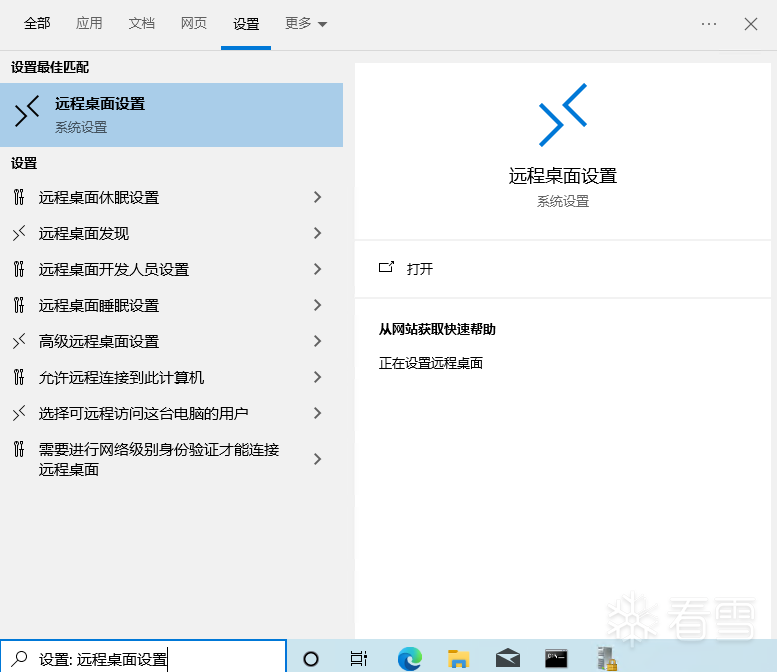The image size is (777, 672).
Task: Launch Microsoft Edge from taskbar
Action: tap(409, 659)
